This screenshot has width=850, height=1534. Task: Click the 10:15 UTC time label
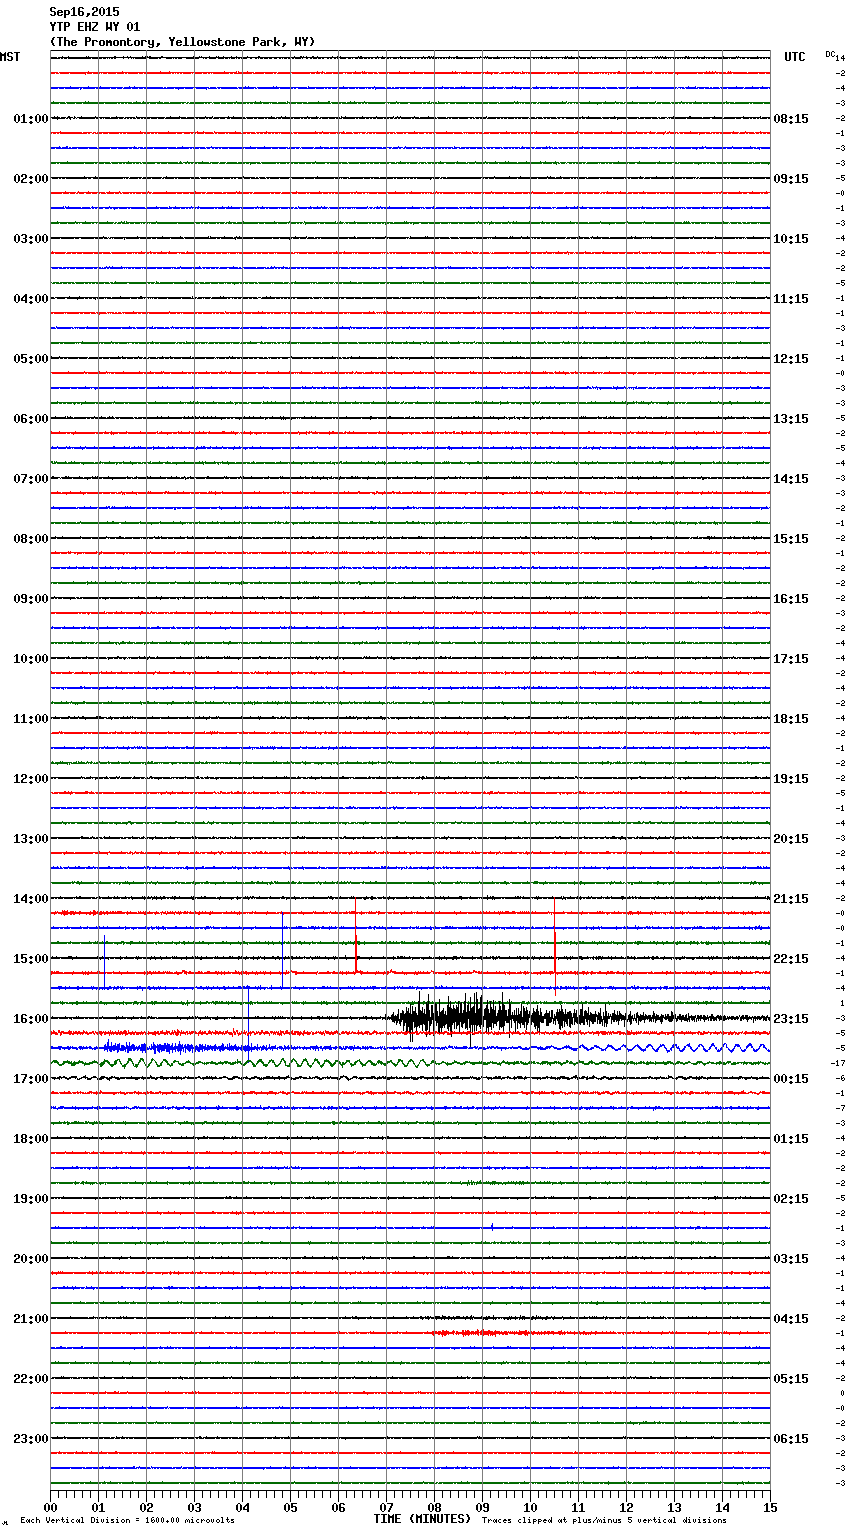pyautogui.click(x=791, y=239)
